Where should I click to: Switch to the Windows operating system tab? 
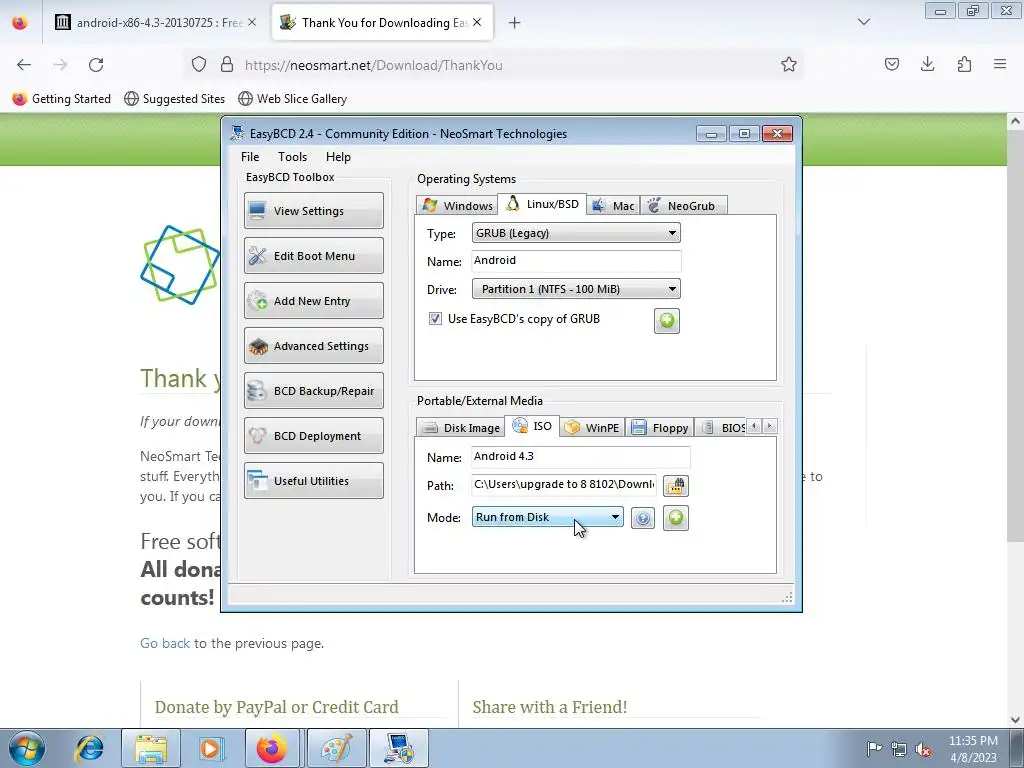(x=456, y=205)
